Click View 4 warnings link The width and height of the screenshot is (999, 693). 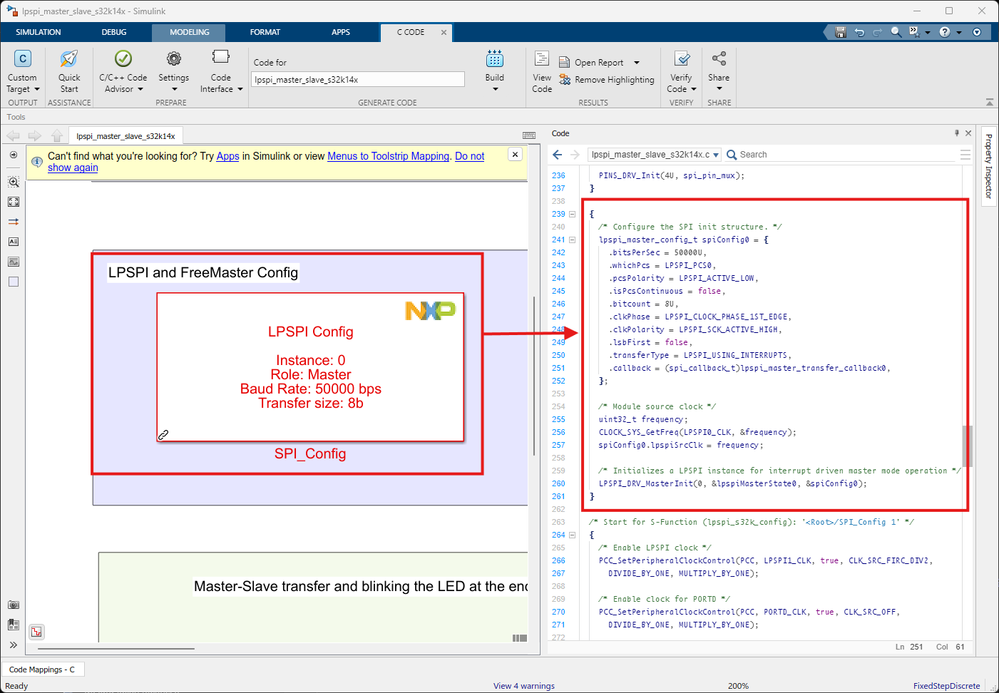[524, 686]
